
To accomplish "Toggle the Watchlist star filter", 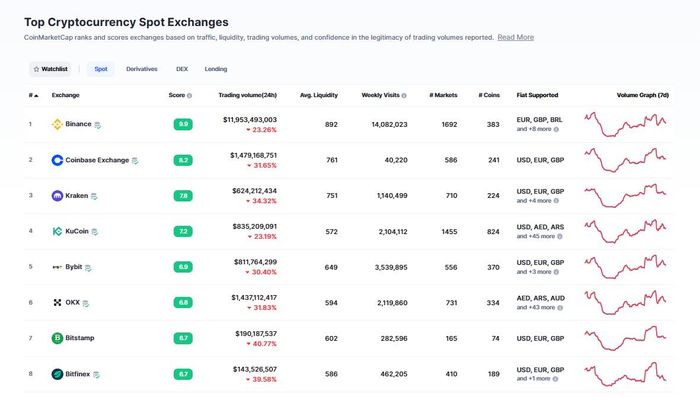I will pos(50,69).
